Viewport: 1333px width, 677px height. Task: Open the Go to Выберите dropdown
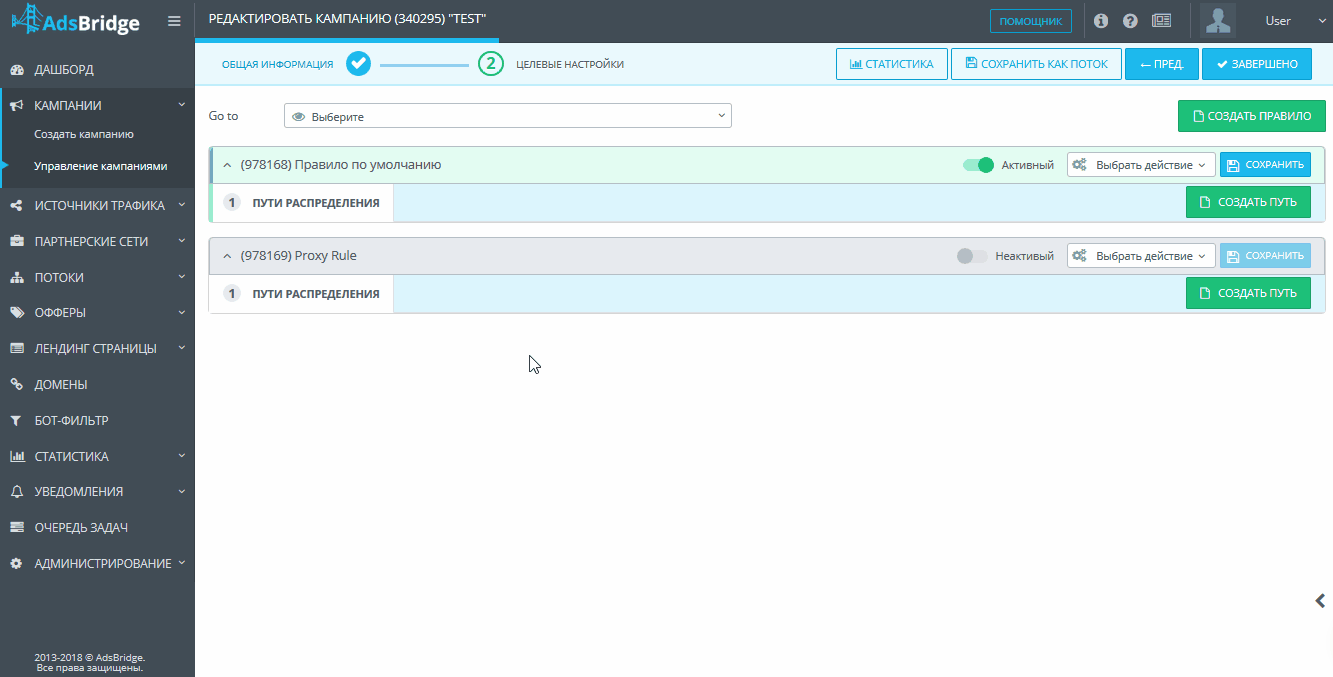tap(508, 116)
